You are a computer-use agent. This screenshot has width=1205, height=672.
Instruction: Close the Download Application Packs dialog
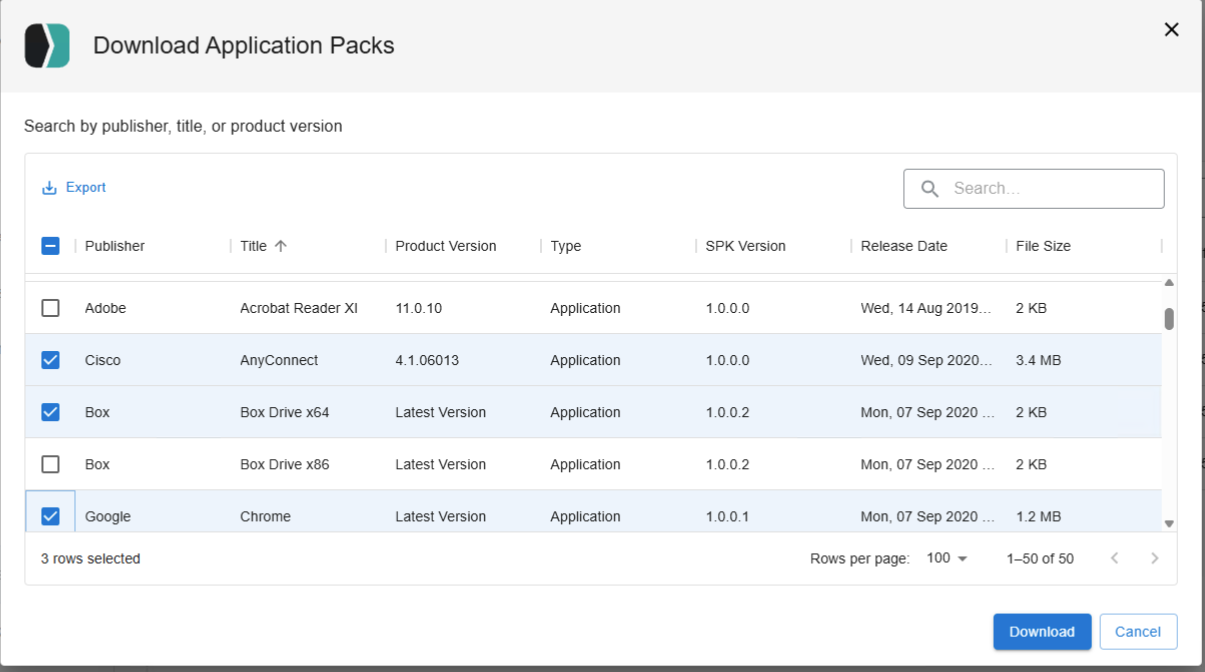[x=1171, y=30]
